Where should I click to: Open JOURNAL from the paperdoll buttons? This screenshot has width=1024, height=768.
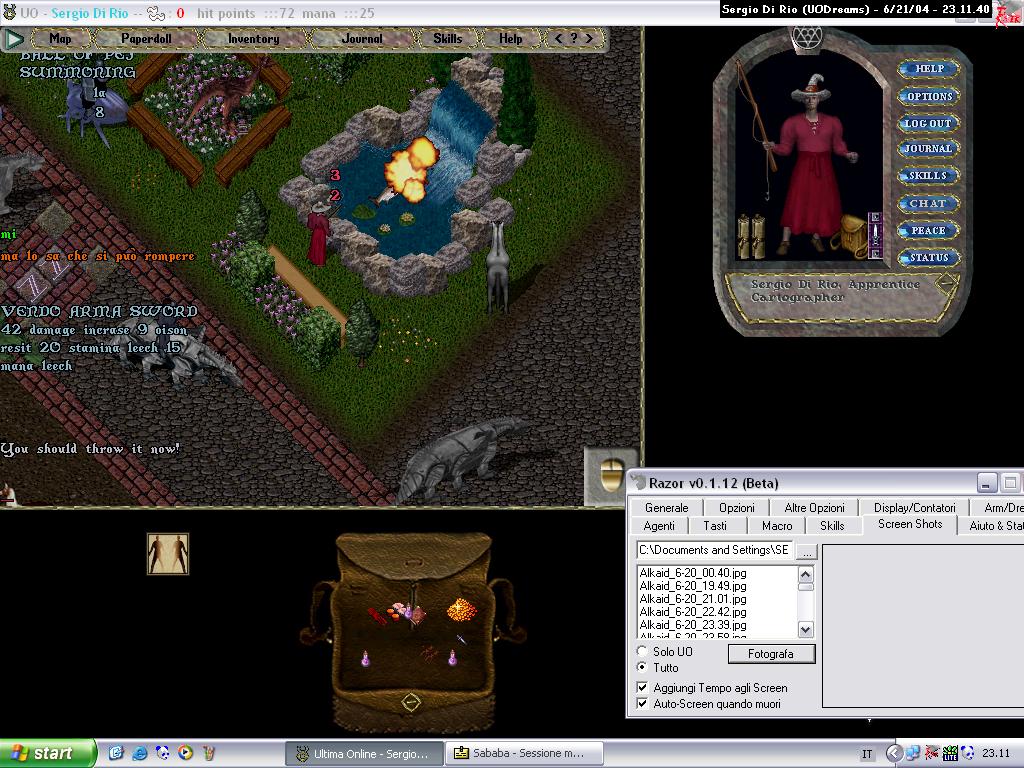coord(928,149)
